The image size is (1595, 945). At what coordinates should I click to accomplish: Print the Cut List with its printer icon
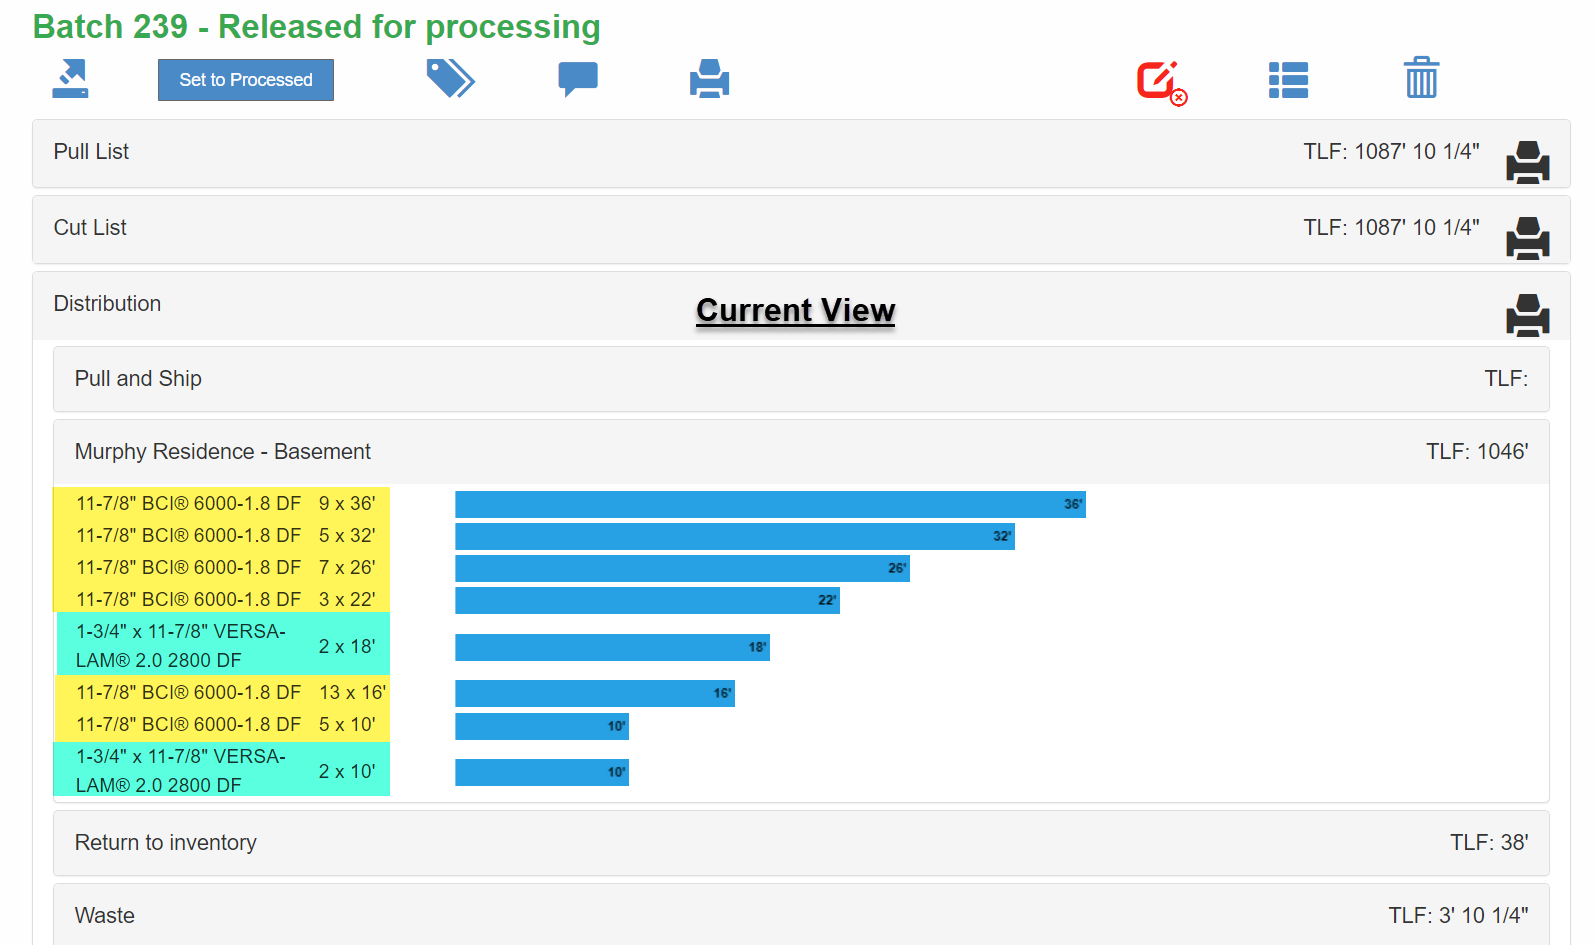pyautogui.click(x=1527, y=238)
